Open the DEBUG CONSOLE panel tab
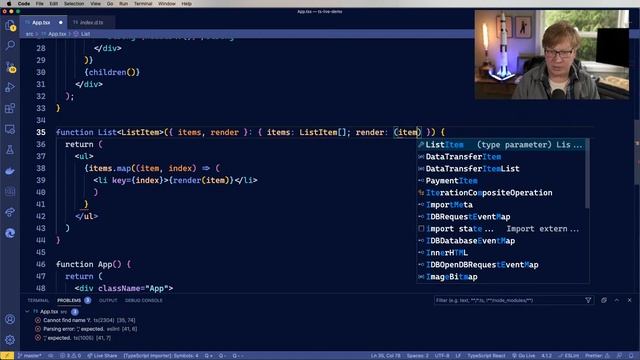The width and height of the screenshot is (640, 360). pyautogui.click(x=144, y=300)
